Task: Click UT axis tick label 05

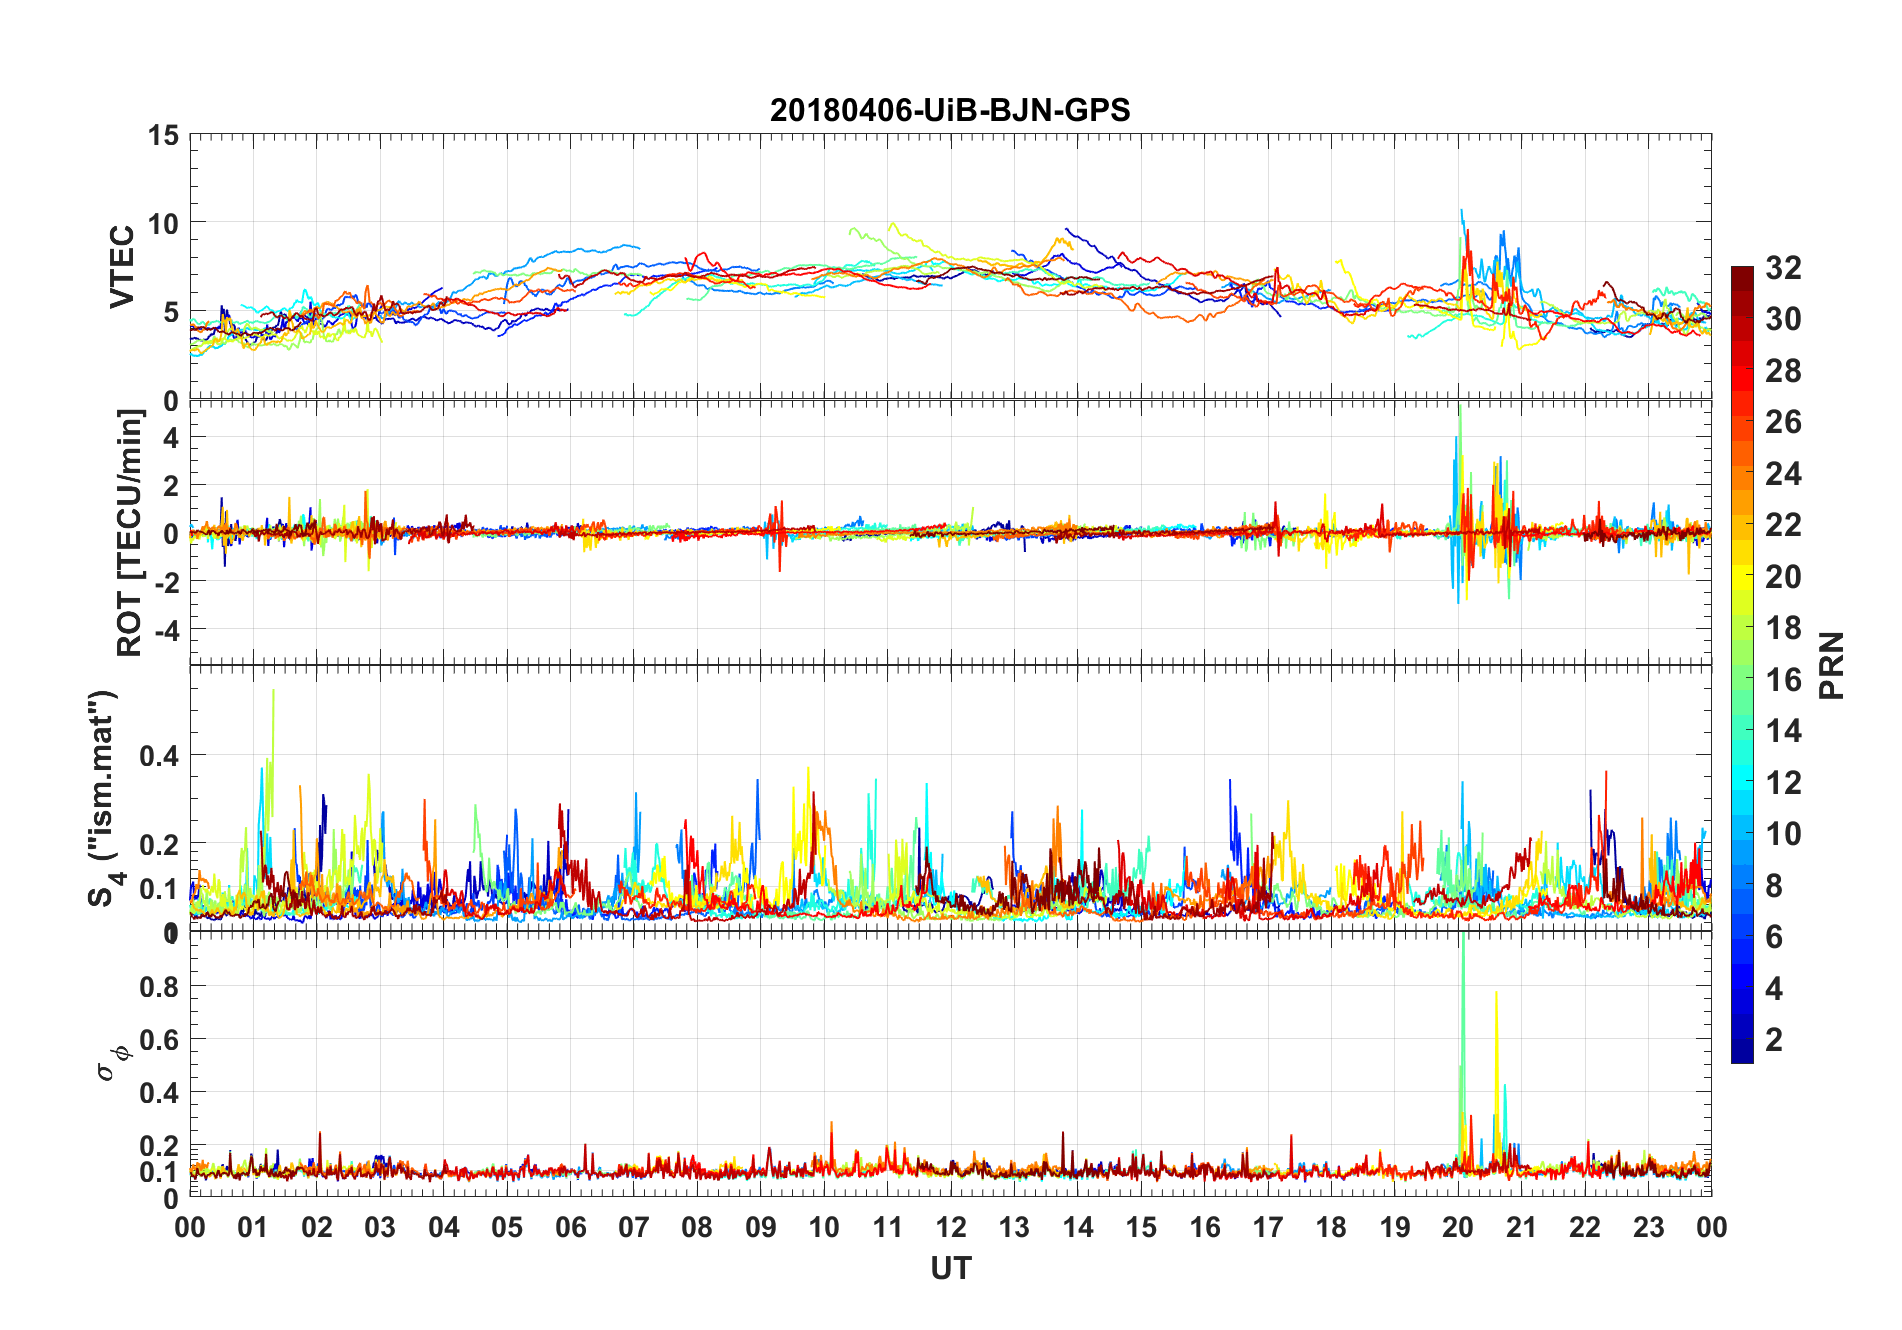Action: (507, 1227)
